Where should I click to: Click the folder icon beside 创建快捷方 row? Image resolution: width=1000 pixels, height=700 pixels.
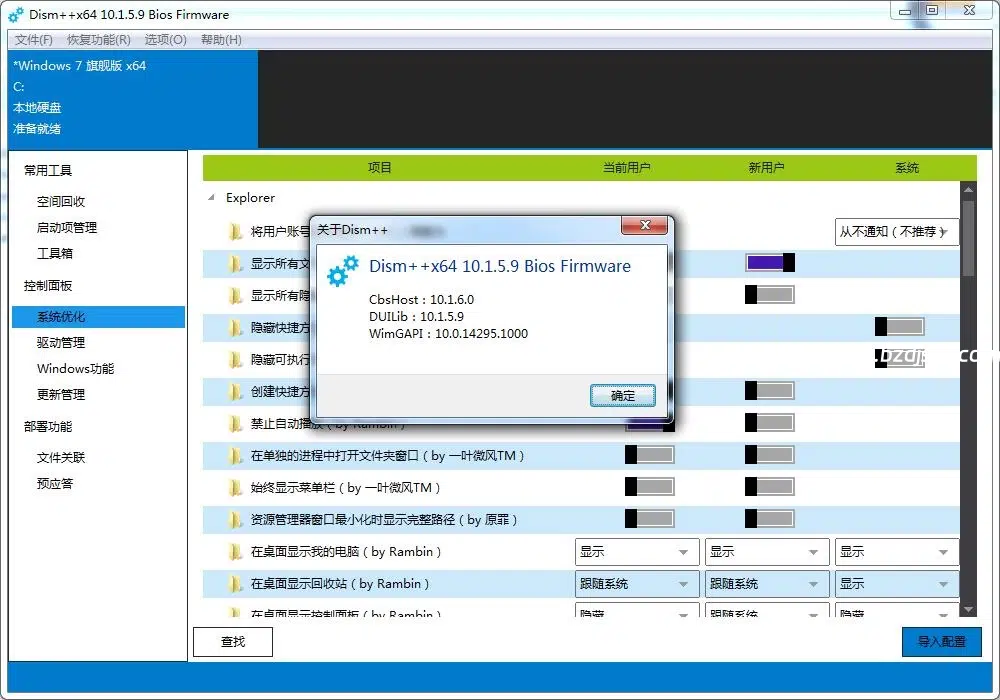pyautogui.click(x=235, y=391)
